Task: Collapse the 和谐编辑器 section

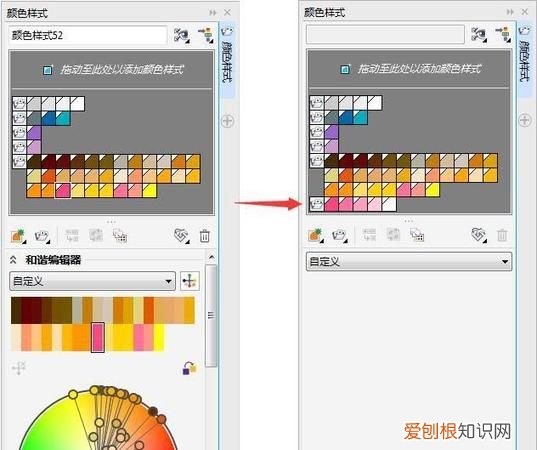Action: (13, 260)
